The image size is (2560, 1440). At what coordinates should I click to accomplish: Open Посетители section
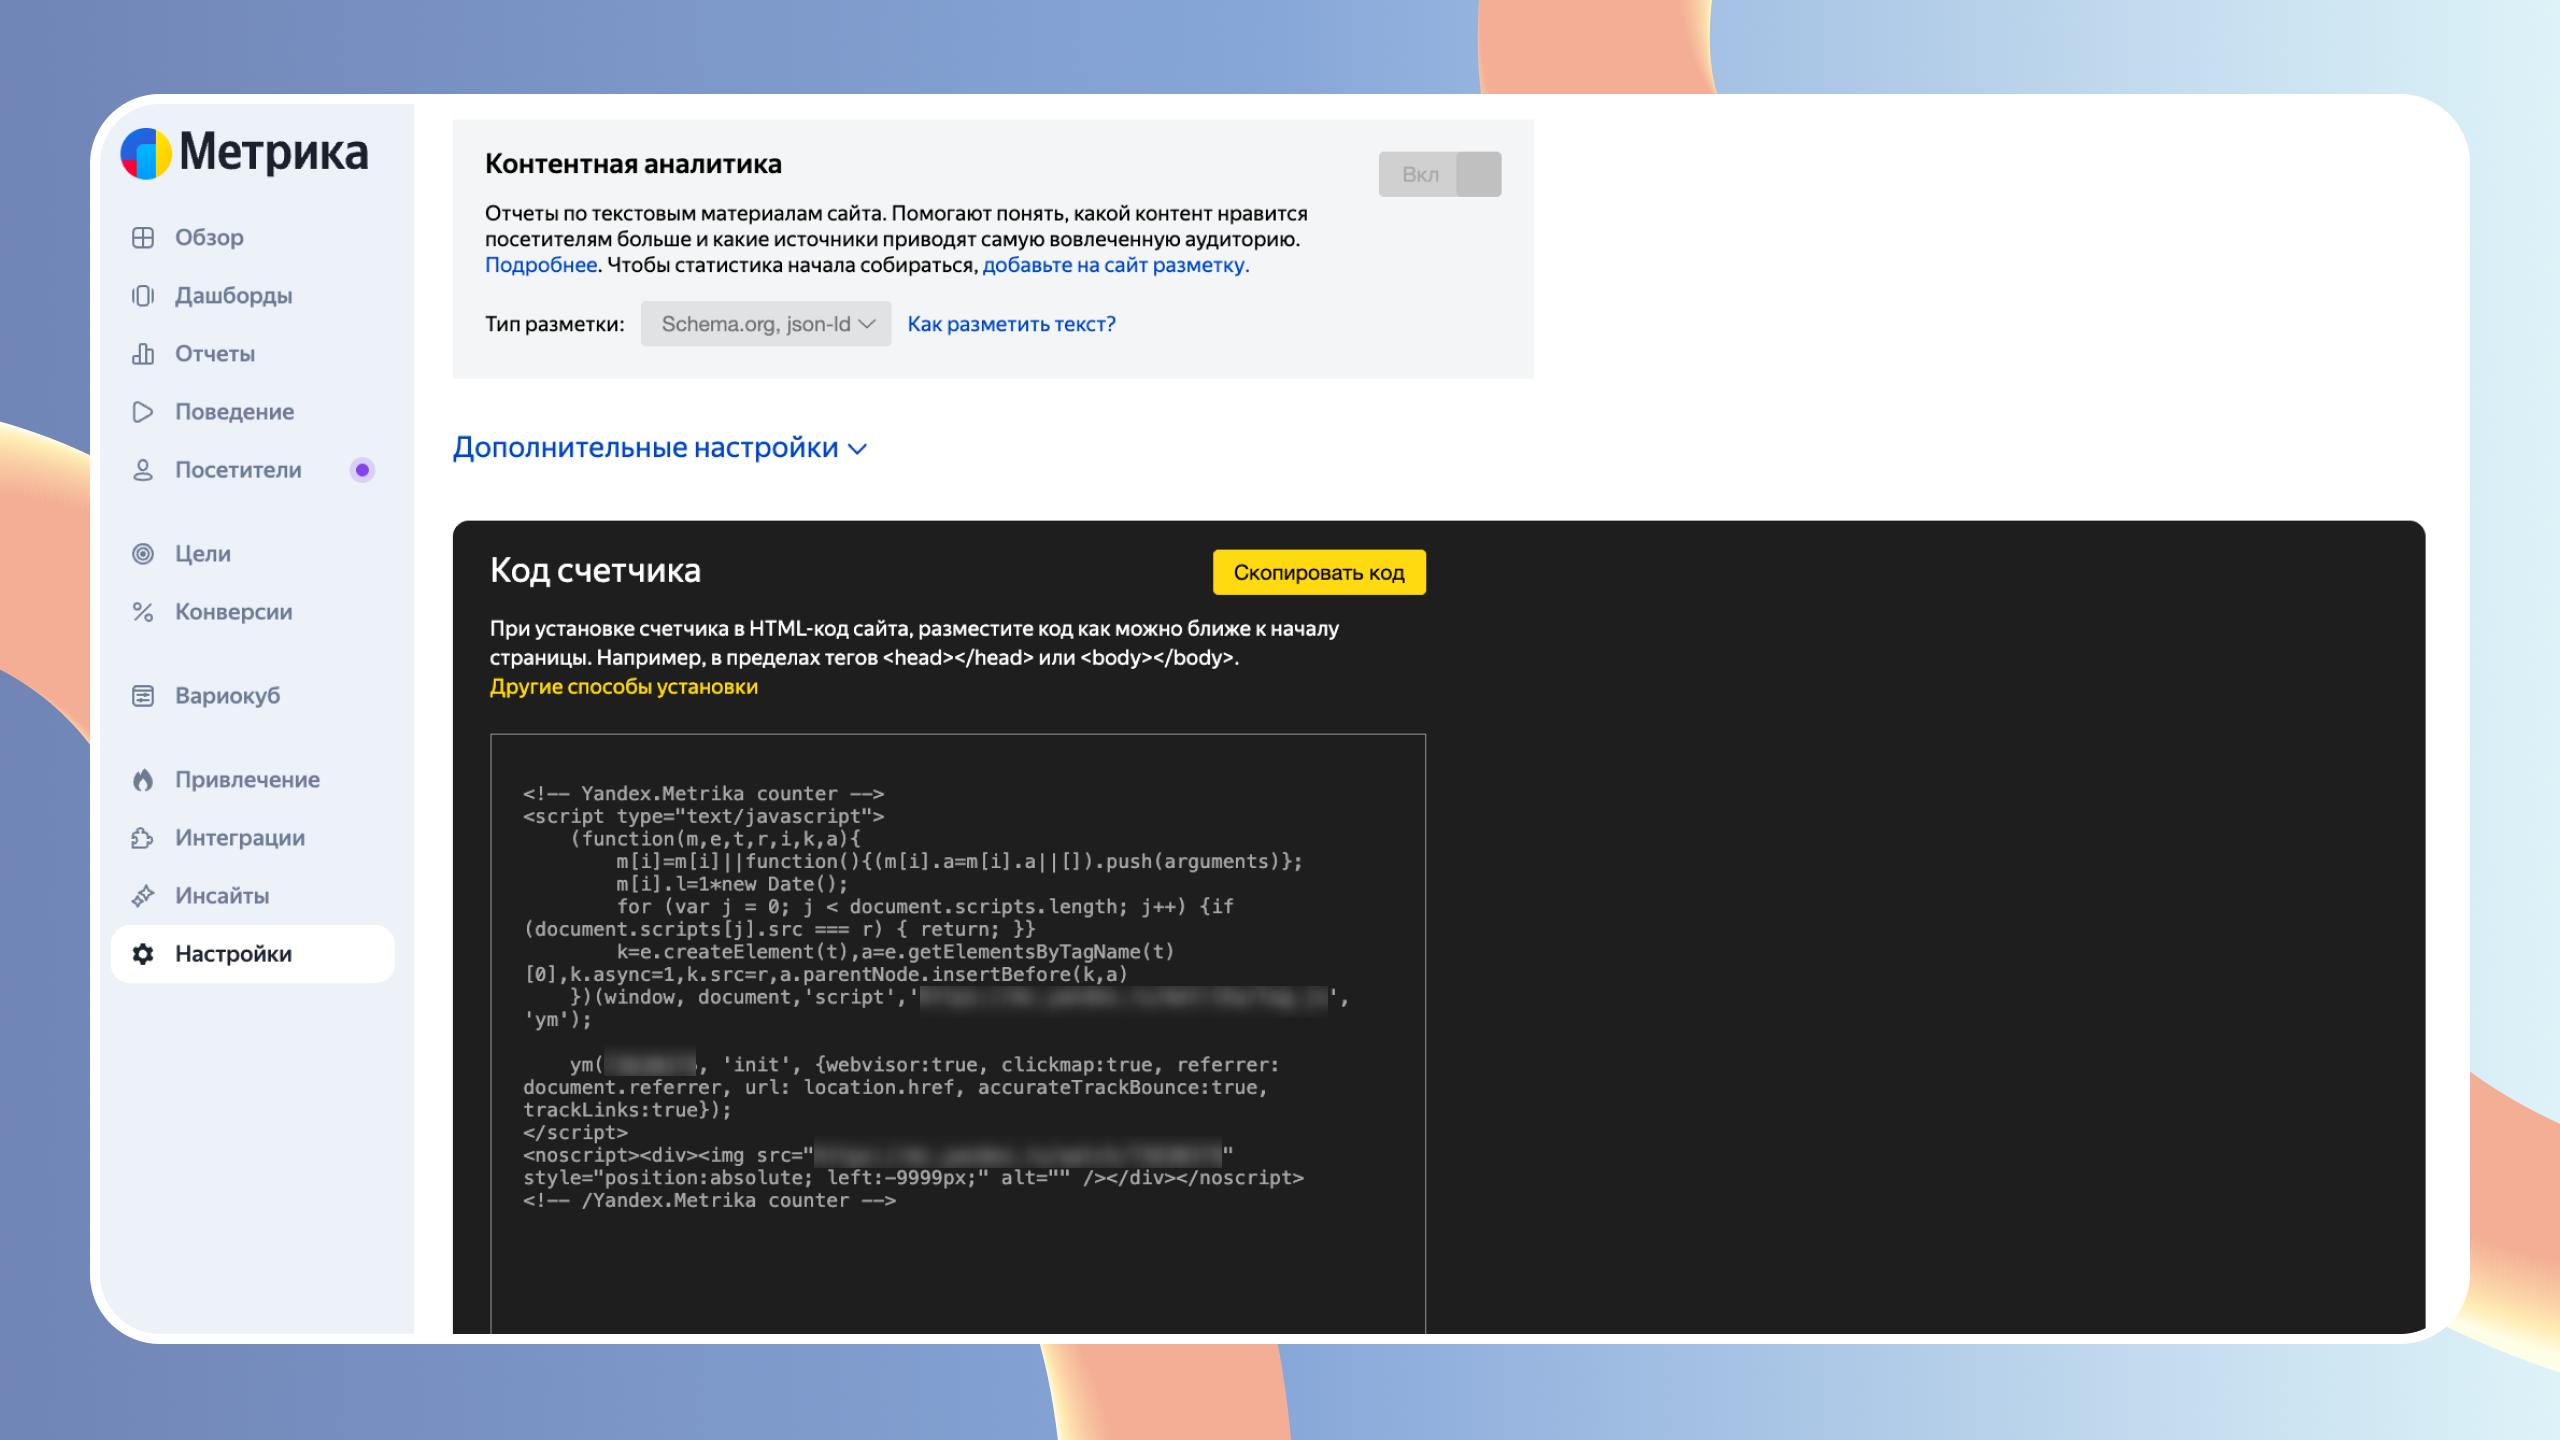(x=252, y=470)
